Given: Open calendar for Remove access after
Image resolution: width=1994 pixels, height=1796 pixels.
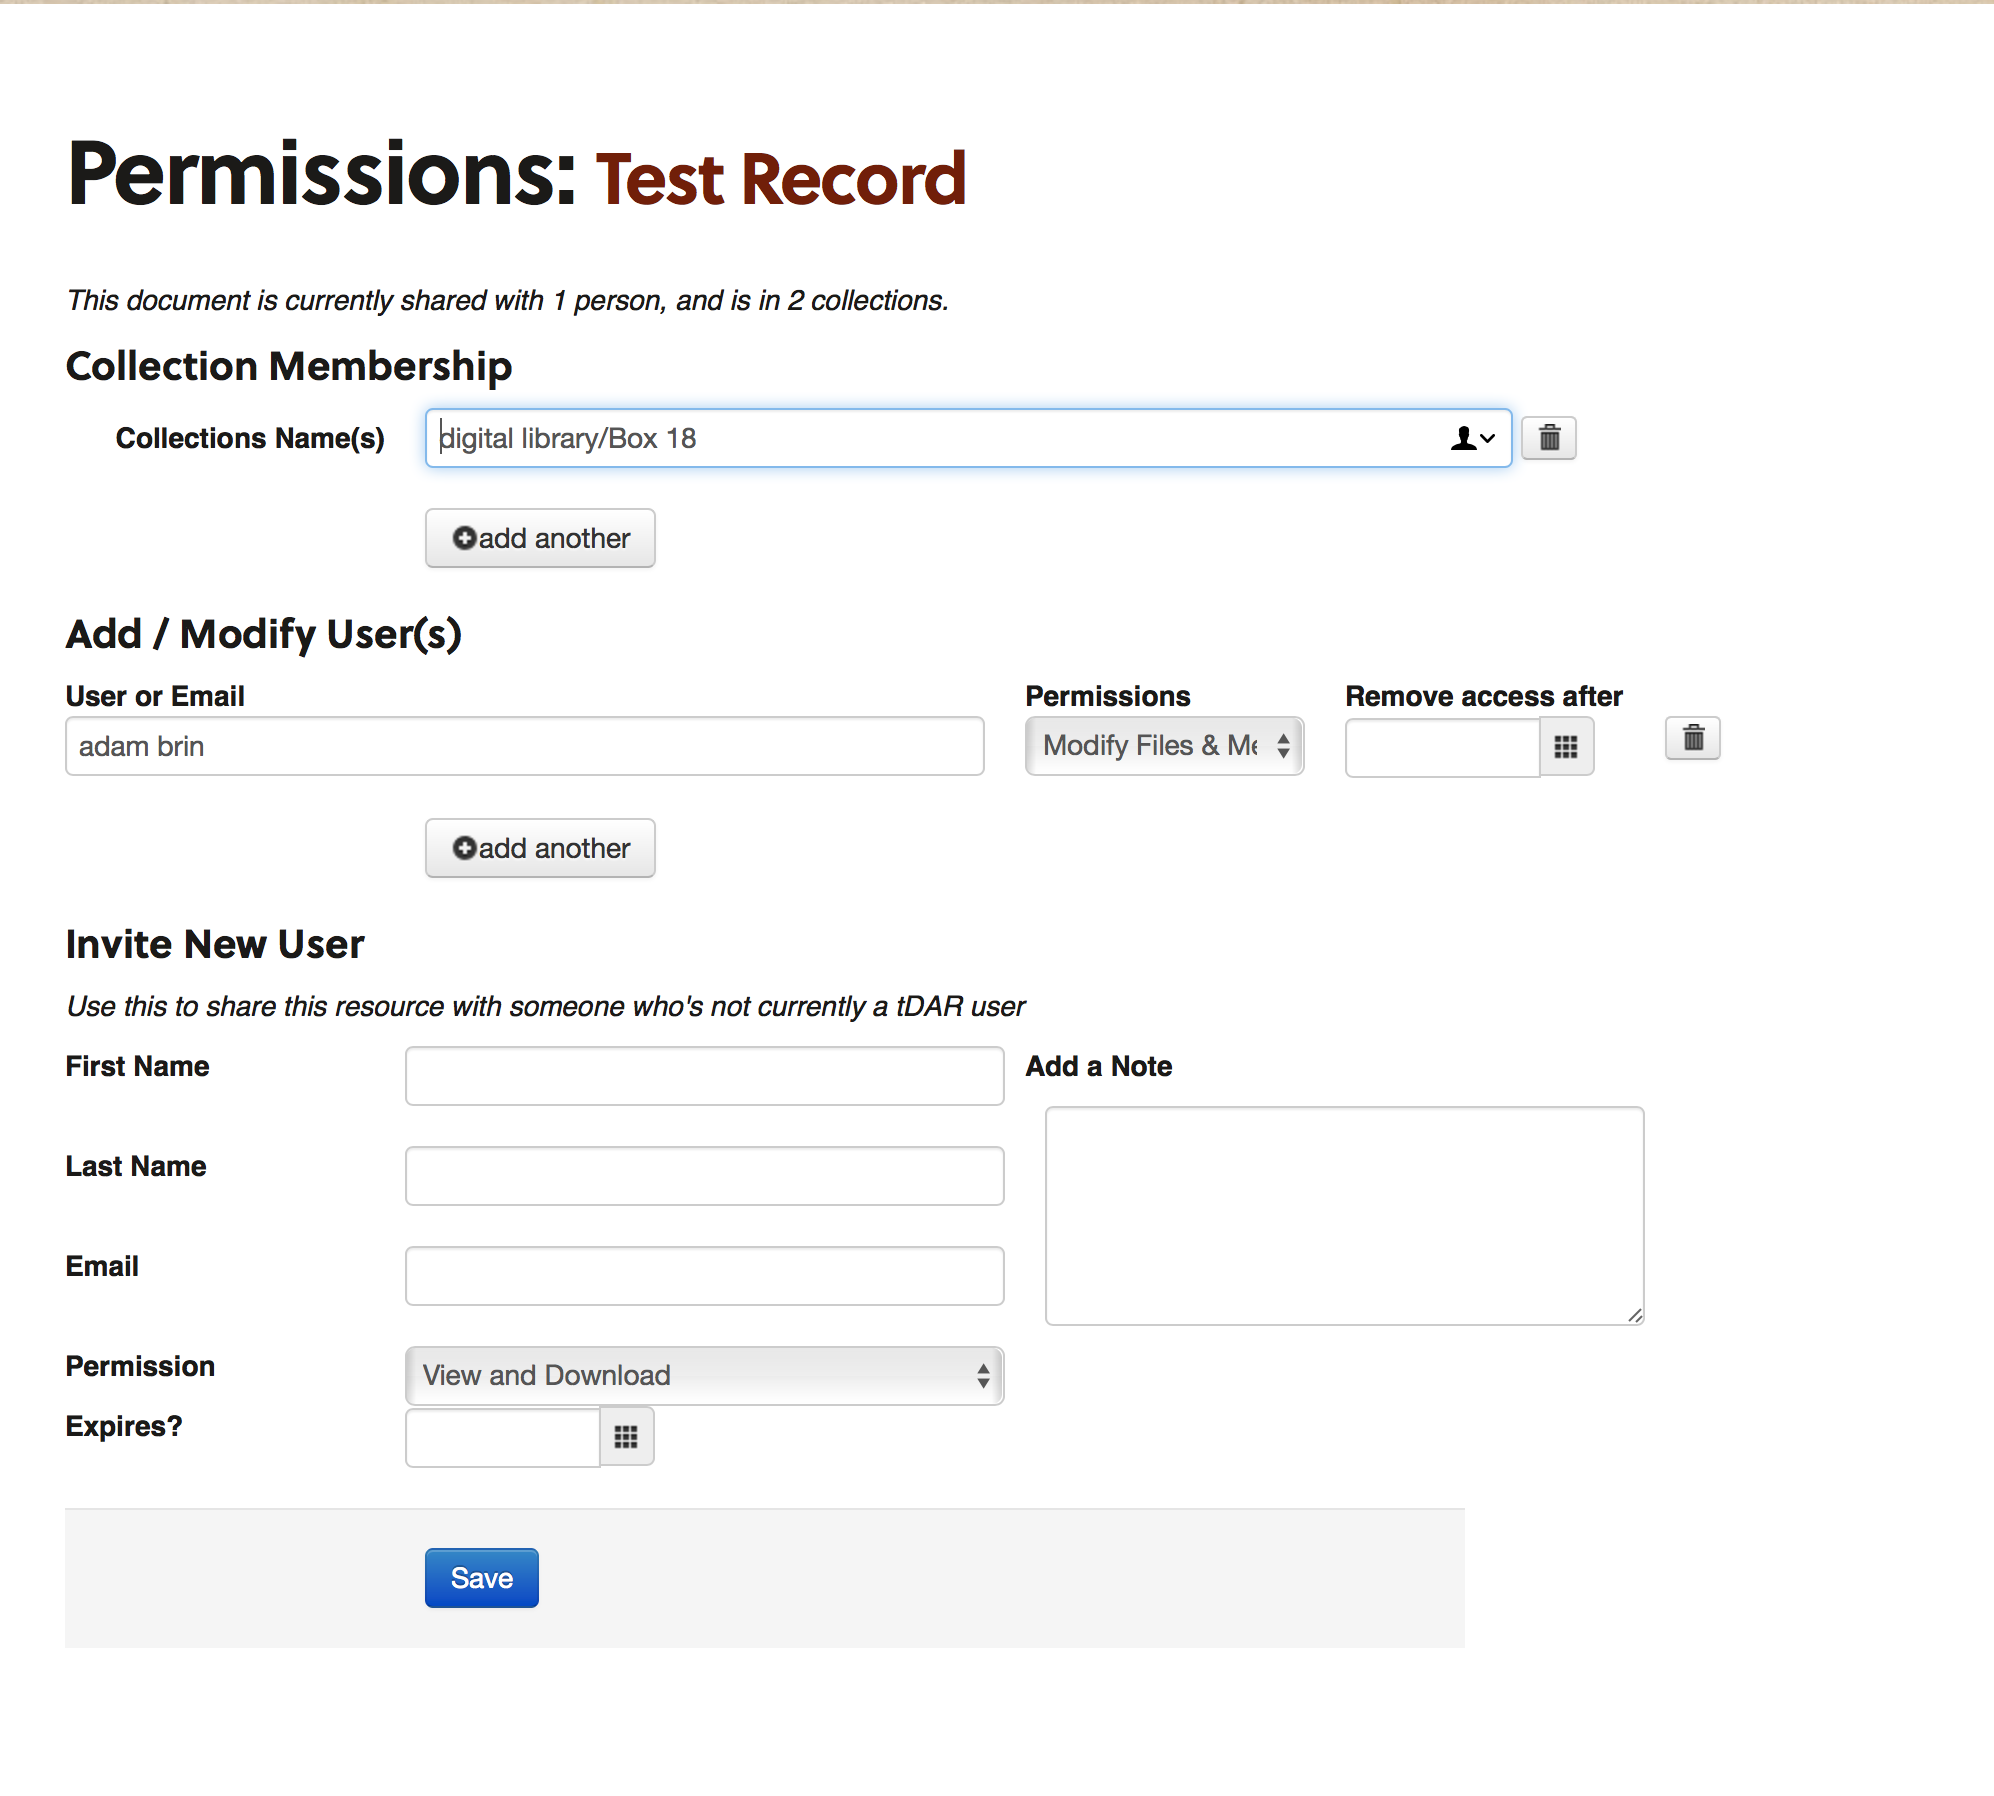Looking at the screenshot, I should pos(1567,747).
